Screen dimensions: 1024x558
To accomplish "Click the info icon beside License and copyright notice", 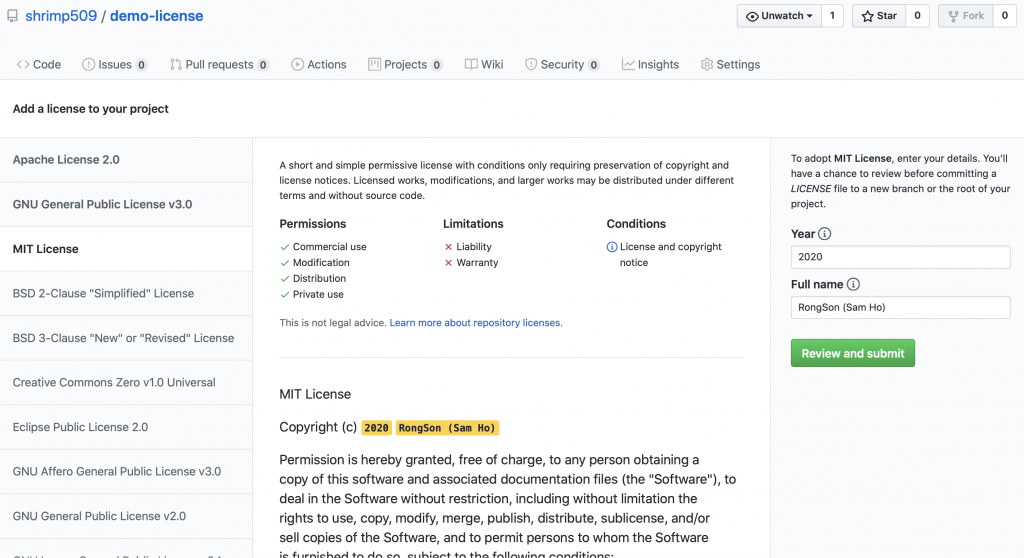I will (612, 247).
